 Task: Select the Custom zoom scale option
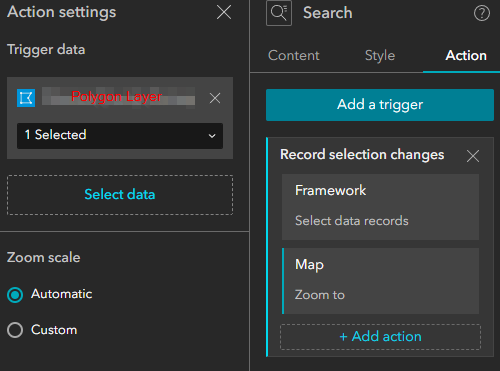click(x=15, y=330)
